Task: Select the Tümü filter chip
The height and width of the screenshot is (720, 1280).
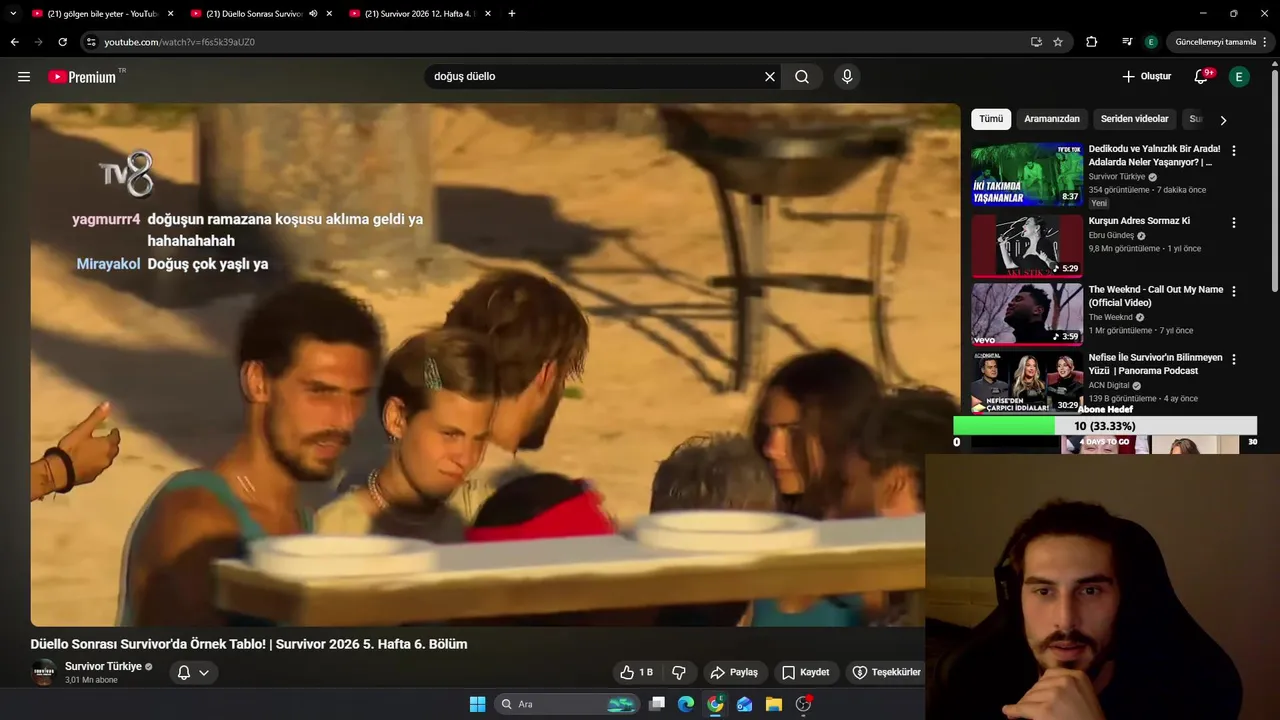Action: (x=991, y=119)
